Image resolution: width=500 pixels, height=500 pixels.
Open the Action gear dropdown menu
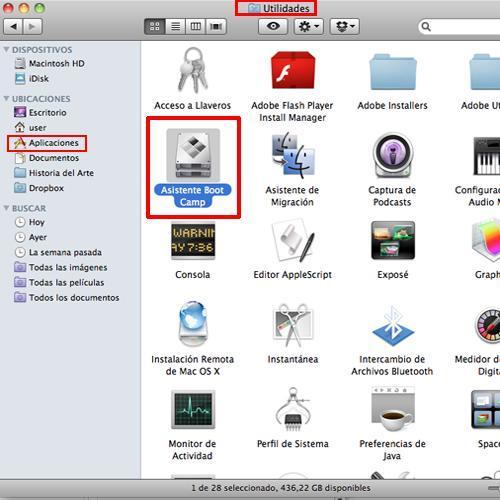pos(309,26)
